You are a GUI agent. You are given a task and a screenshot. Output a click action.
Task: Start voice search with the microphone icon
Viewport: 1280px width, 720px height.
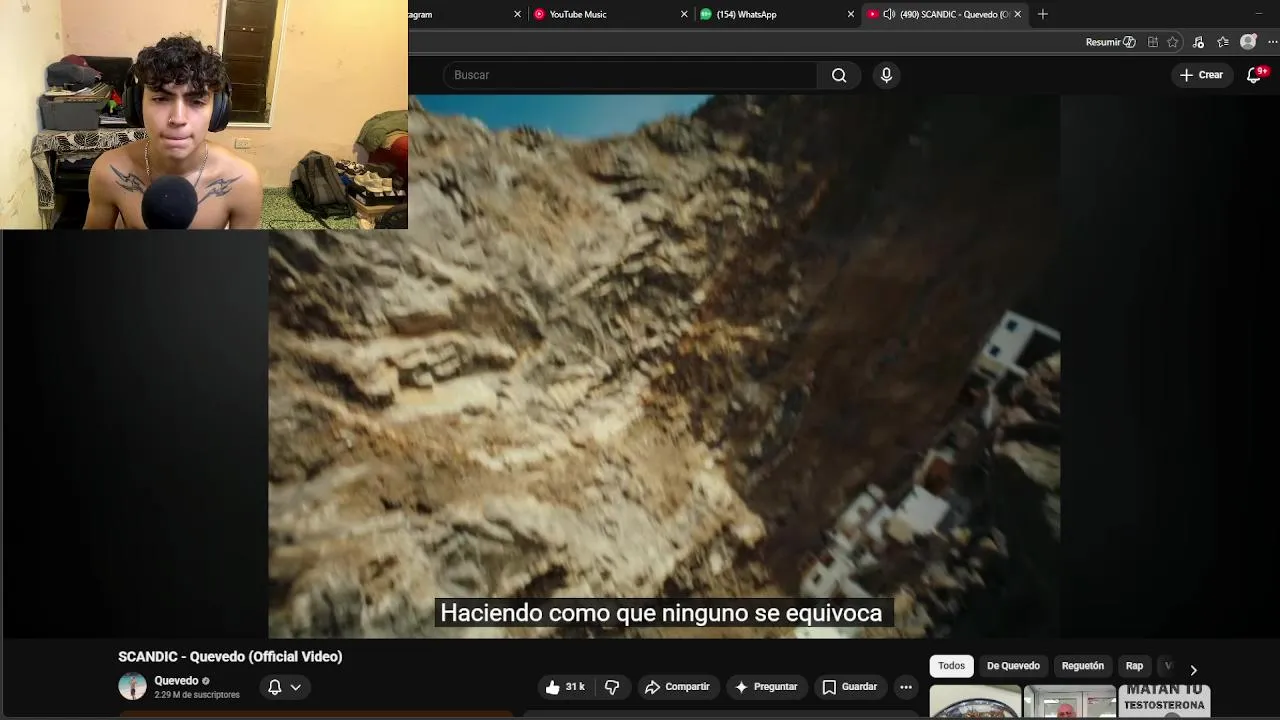click(886, 75)
